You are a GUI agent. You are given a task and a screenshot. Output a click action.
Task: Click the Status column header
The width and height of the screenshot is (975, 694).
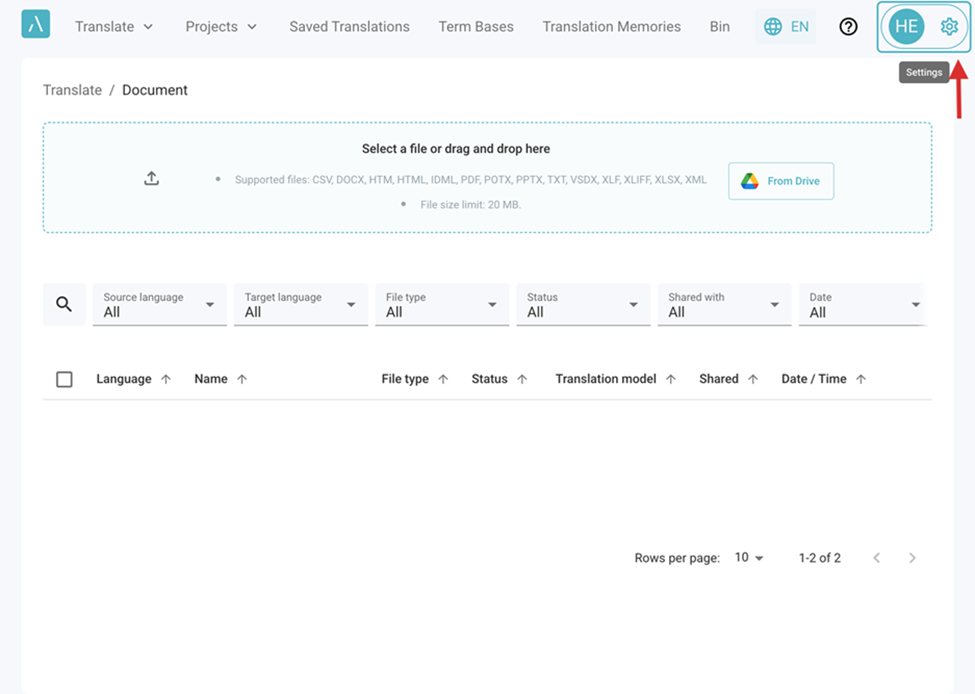tap(489, 379)
